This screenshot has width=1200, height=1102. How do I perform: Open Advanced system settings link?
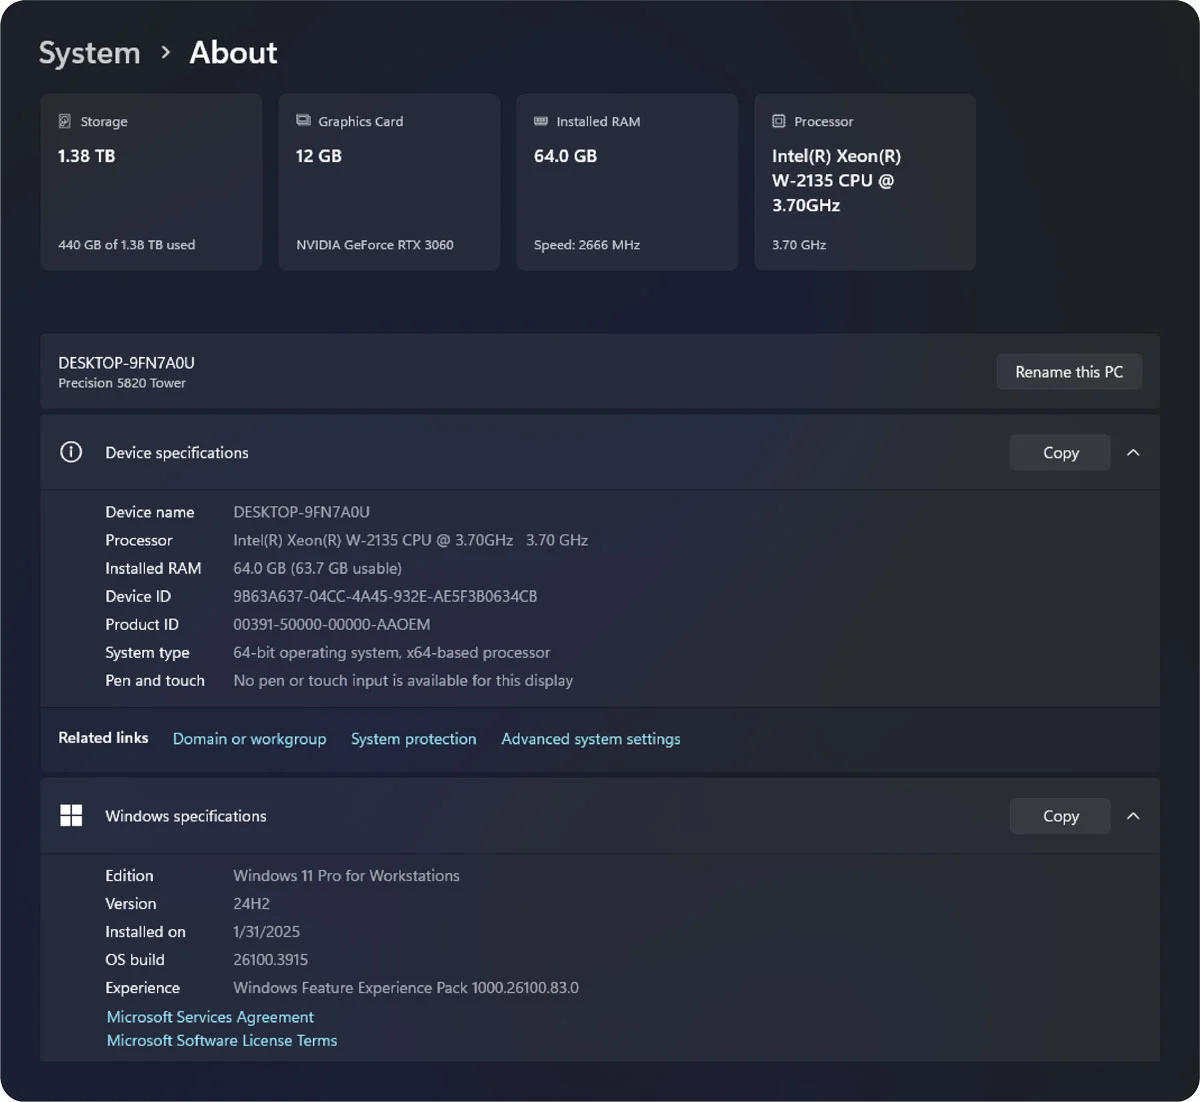click(590, 739)
